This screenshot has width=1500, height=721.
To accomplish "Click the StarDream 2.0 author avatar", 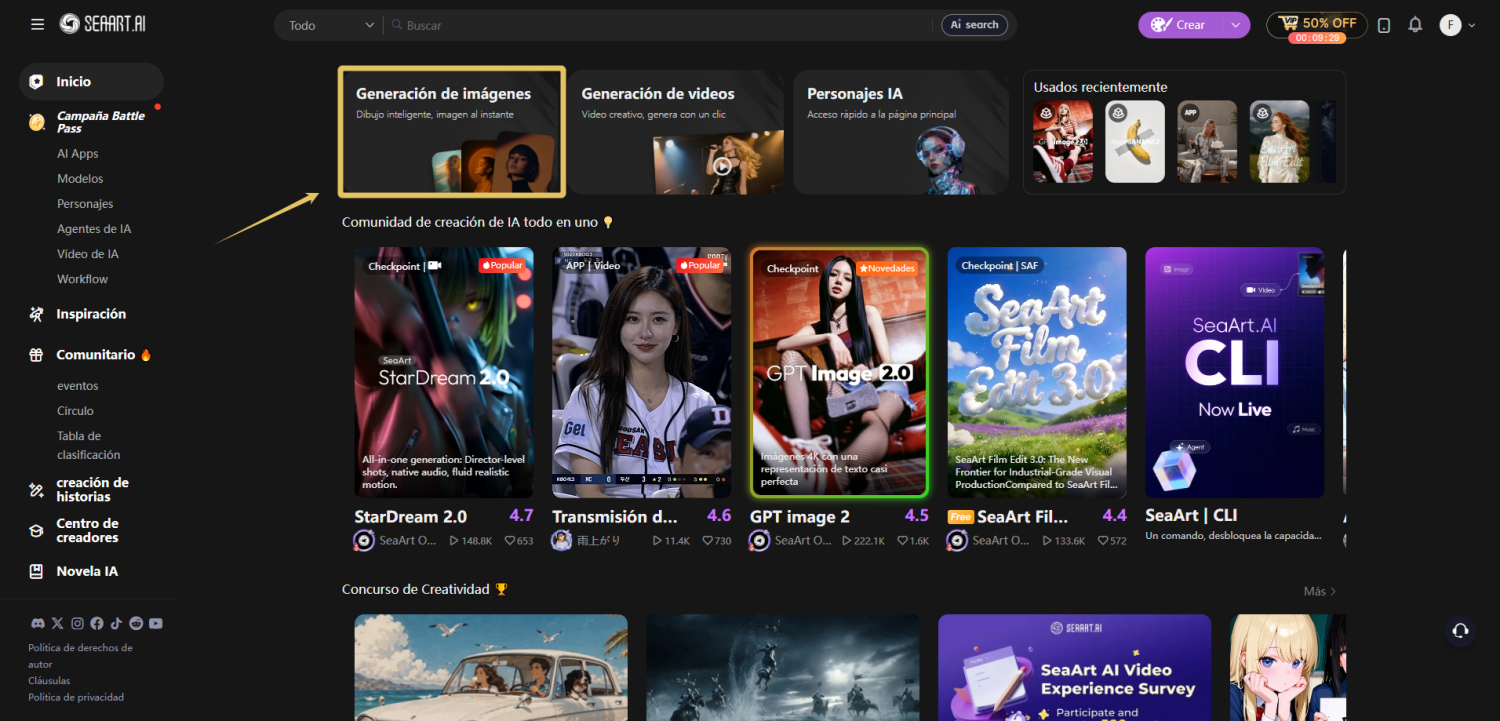I will coord(365,540).
